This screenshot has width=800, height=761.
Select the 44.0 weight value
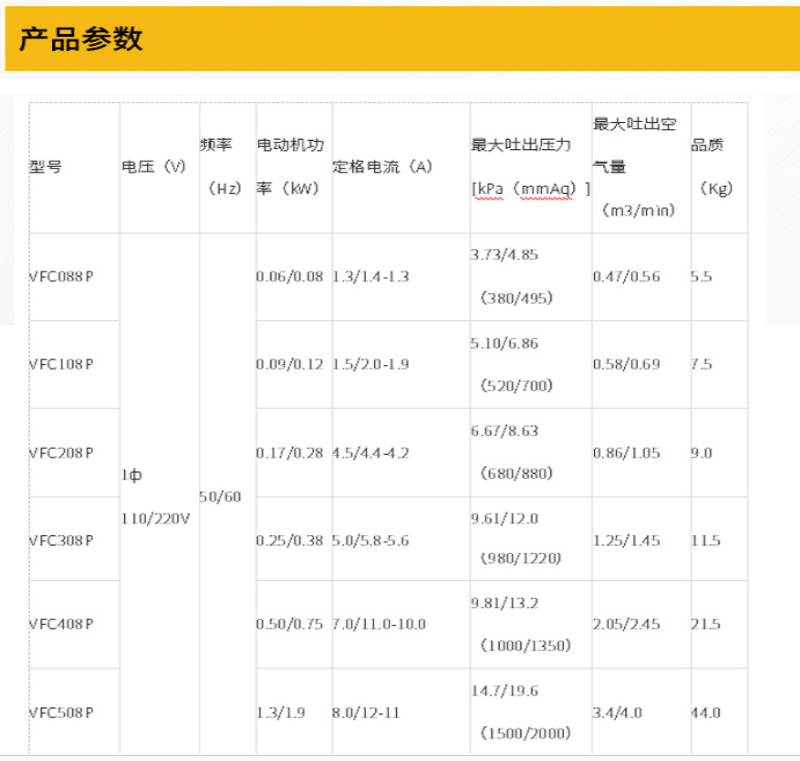[x=705, y=713]
